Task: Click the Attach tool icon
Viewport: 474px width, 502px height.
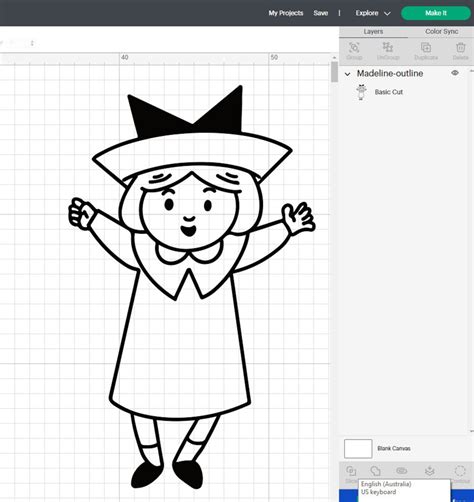Action: tap(402, 471)
